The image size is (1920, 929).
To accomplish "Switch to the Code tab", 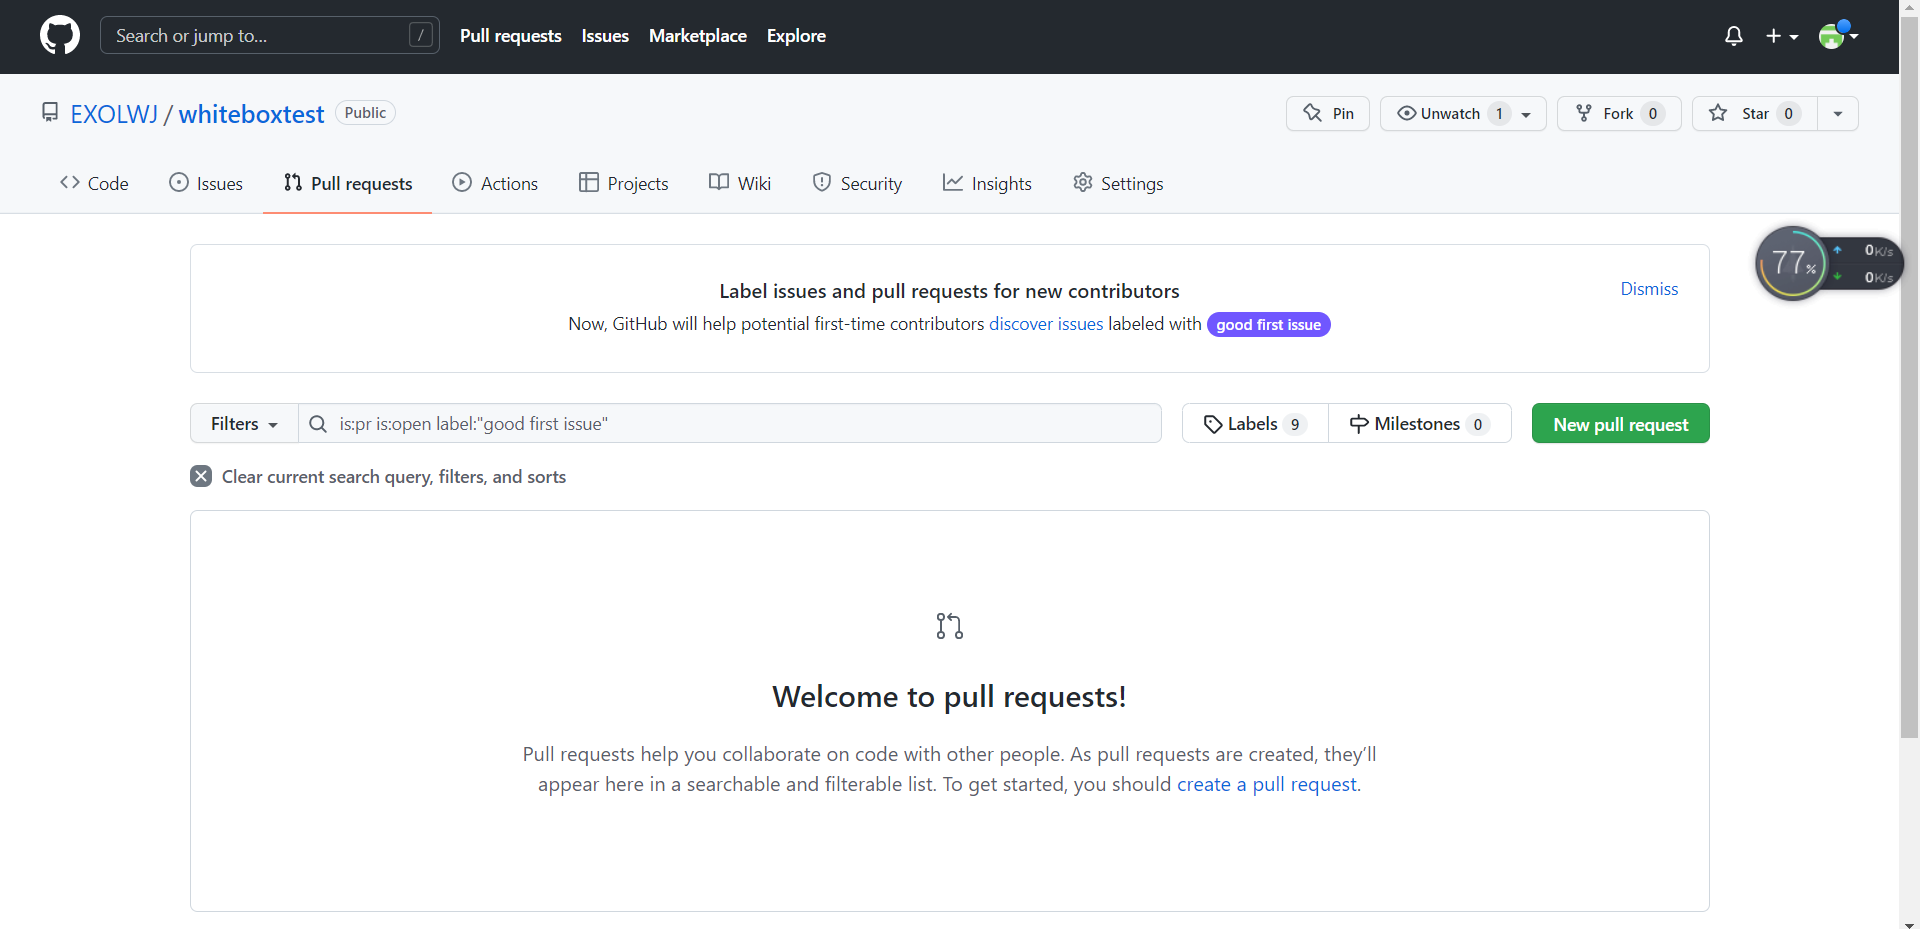I will 94,183.
